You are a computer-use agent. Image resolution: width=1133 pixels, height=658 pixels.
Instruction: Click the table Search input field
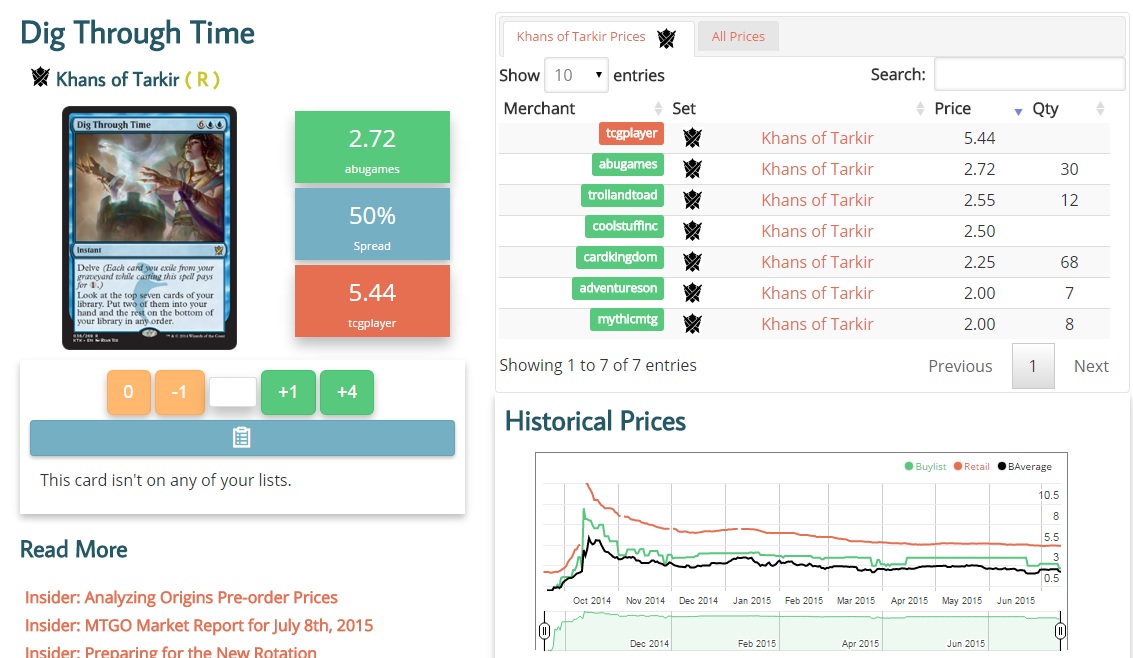point(1029,74)
